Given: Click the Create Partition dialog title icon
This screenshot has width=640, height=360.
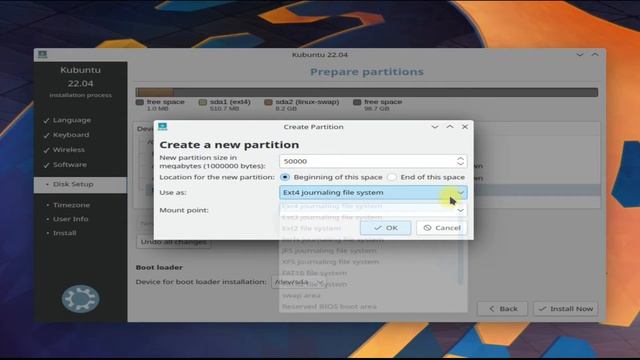Looking at the screenshot, I should [162, 127].
